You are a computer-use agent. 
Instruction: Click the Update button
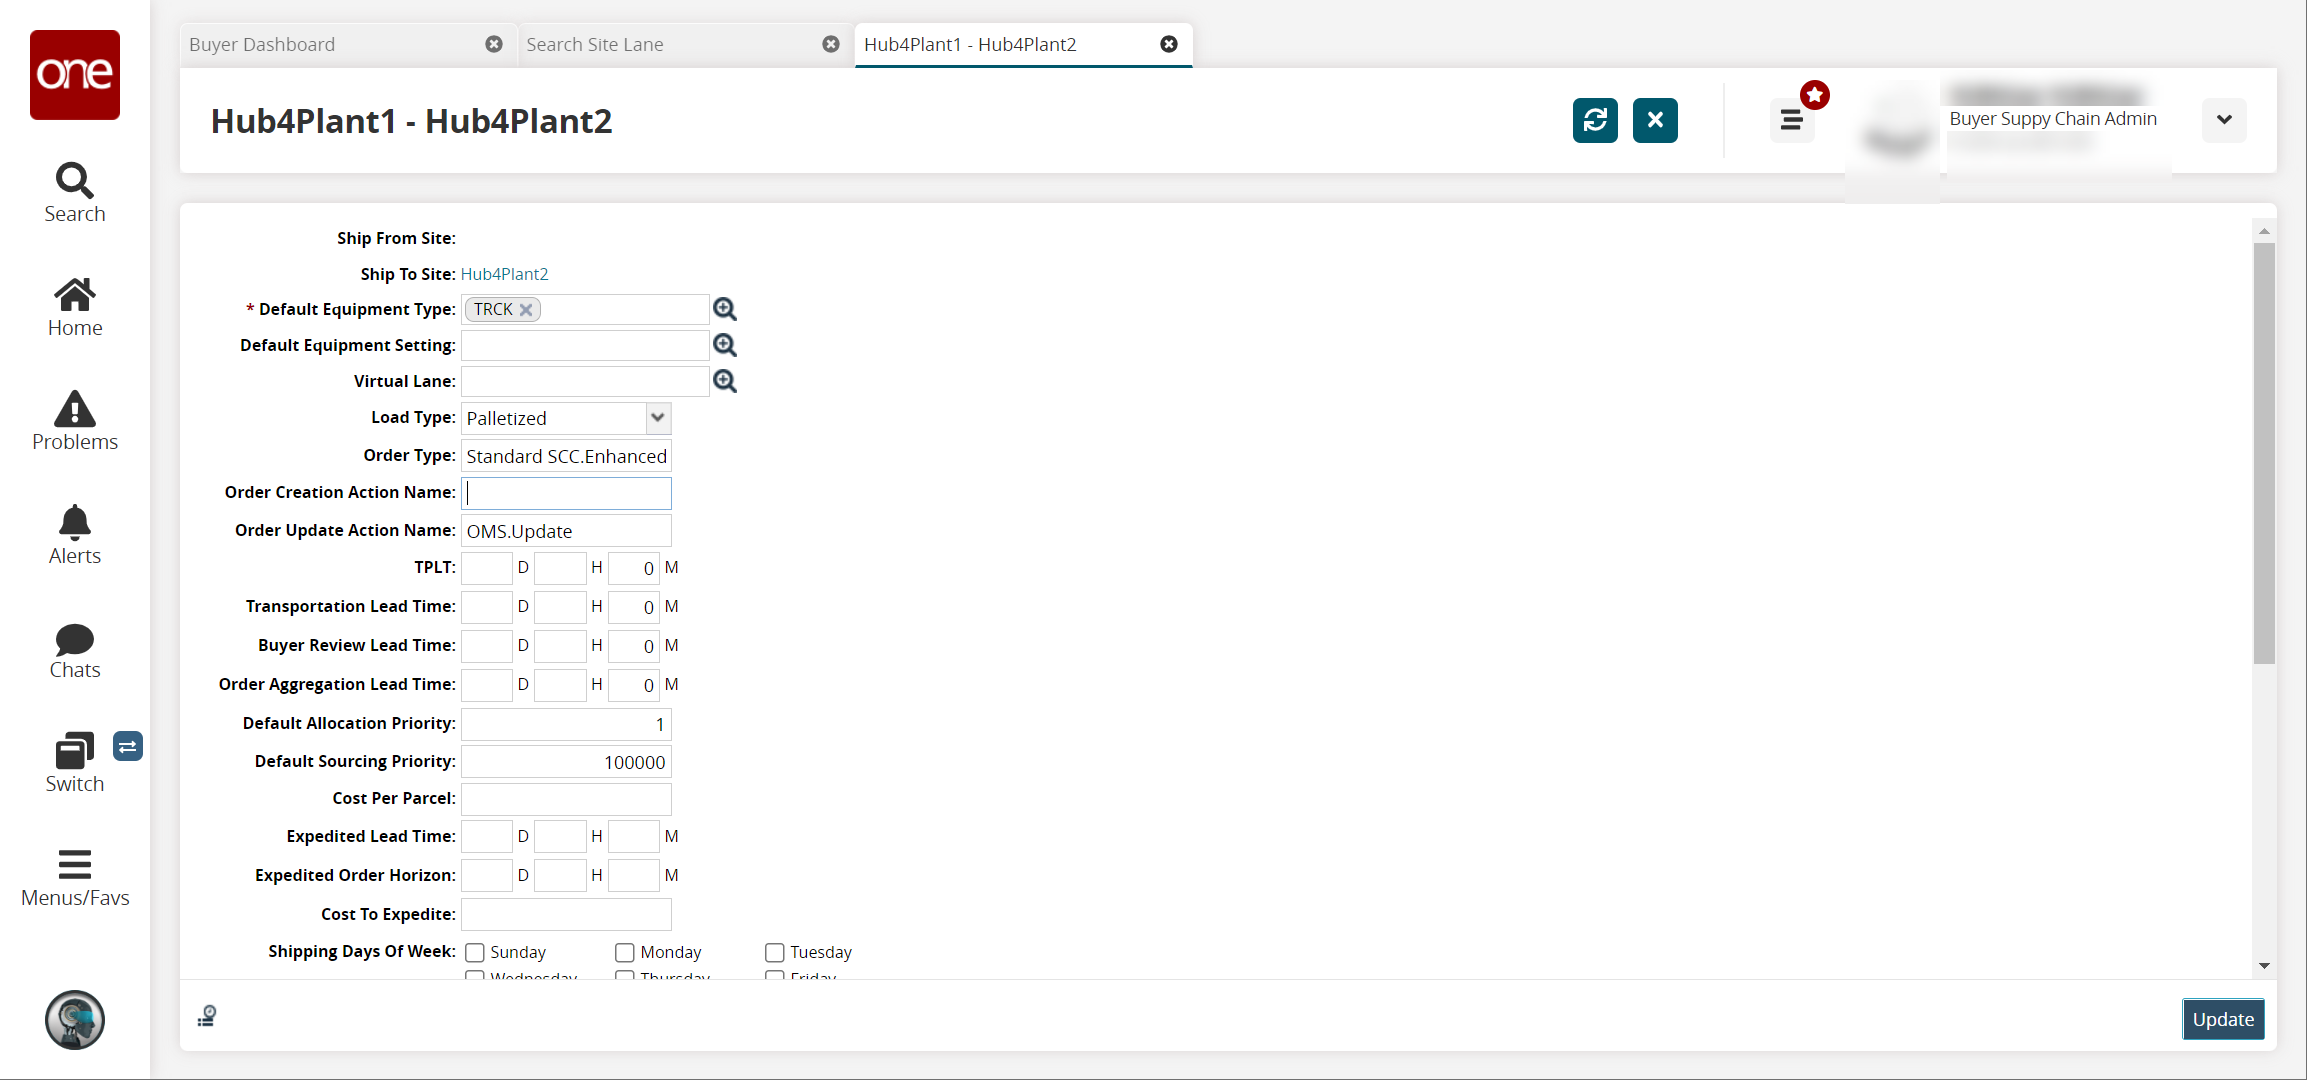click(x=2222, y=1019)
